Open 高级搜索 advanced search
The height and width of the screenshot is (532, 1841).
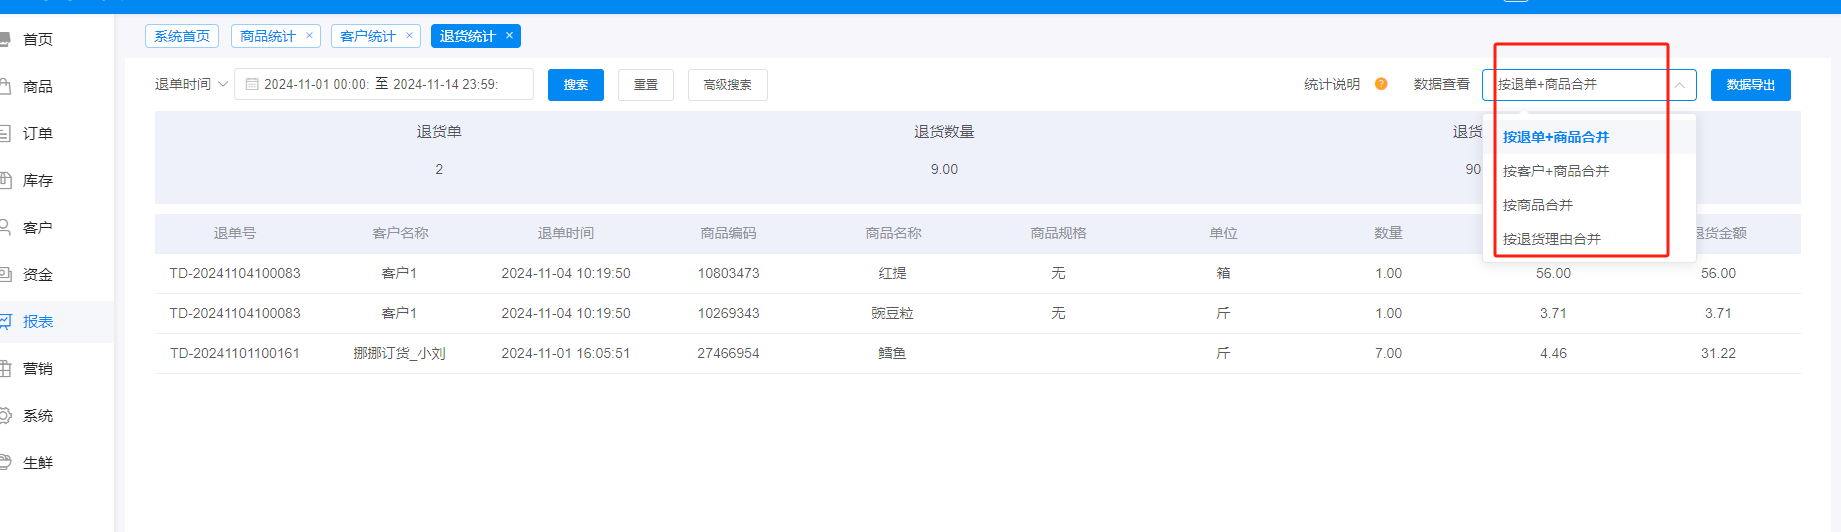727,85
